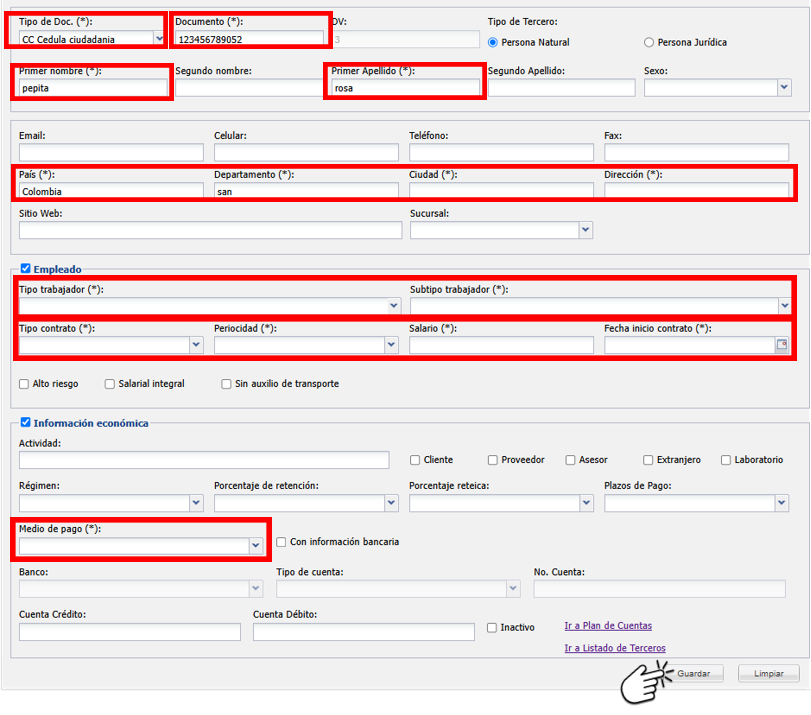Image resolution: width=811 pixels, height=715 pixels.
Task: Focus the Cuenta Crédito field
Action: point(130,632)
